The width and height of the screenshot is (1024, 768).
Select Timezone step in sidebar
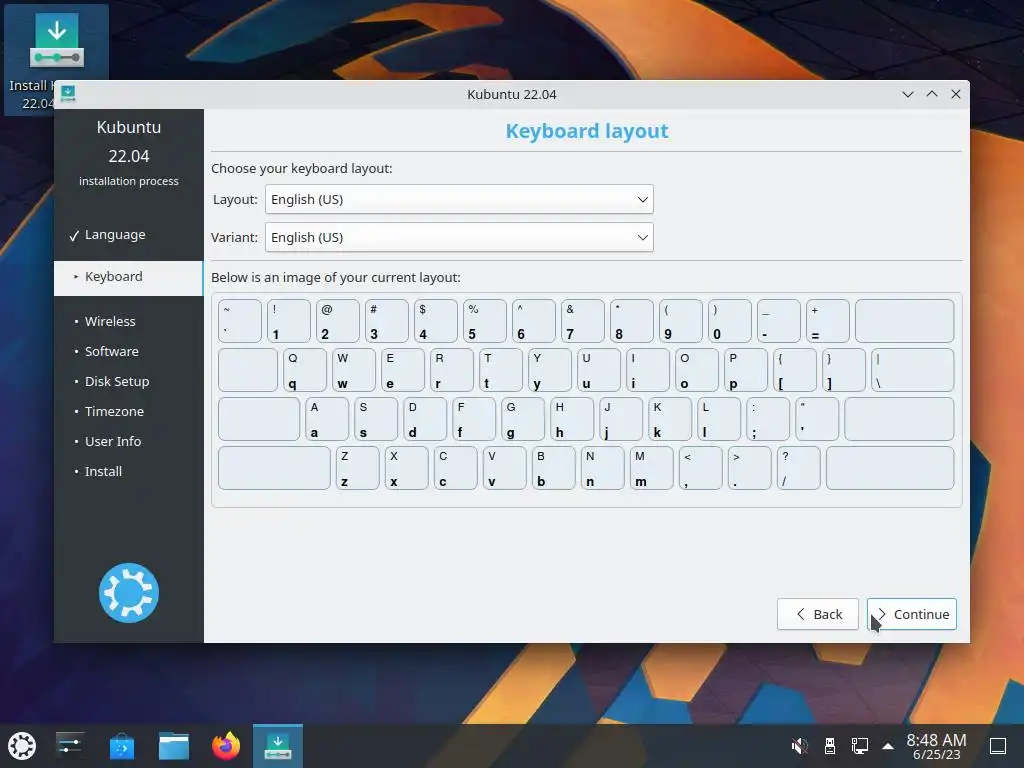114,411
